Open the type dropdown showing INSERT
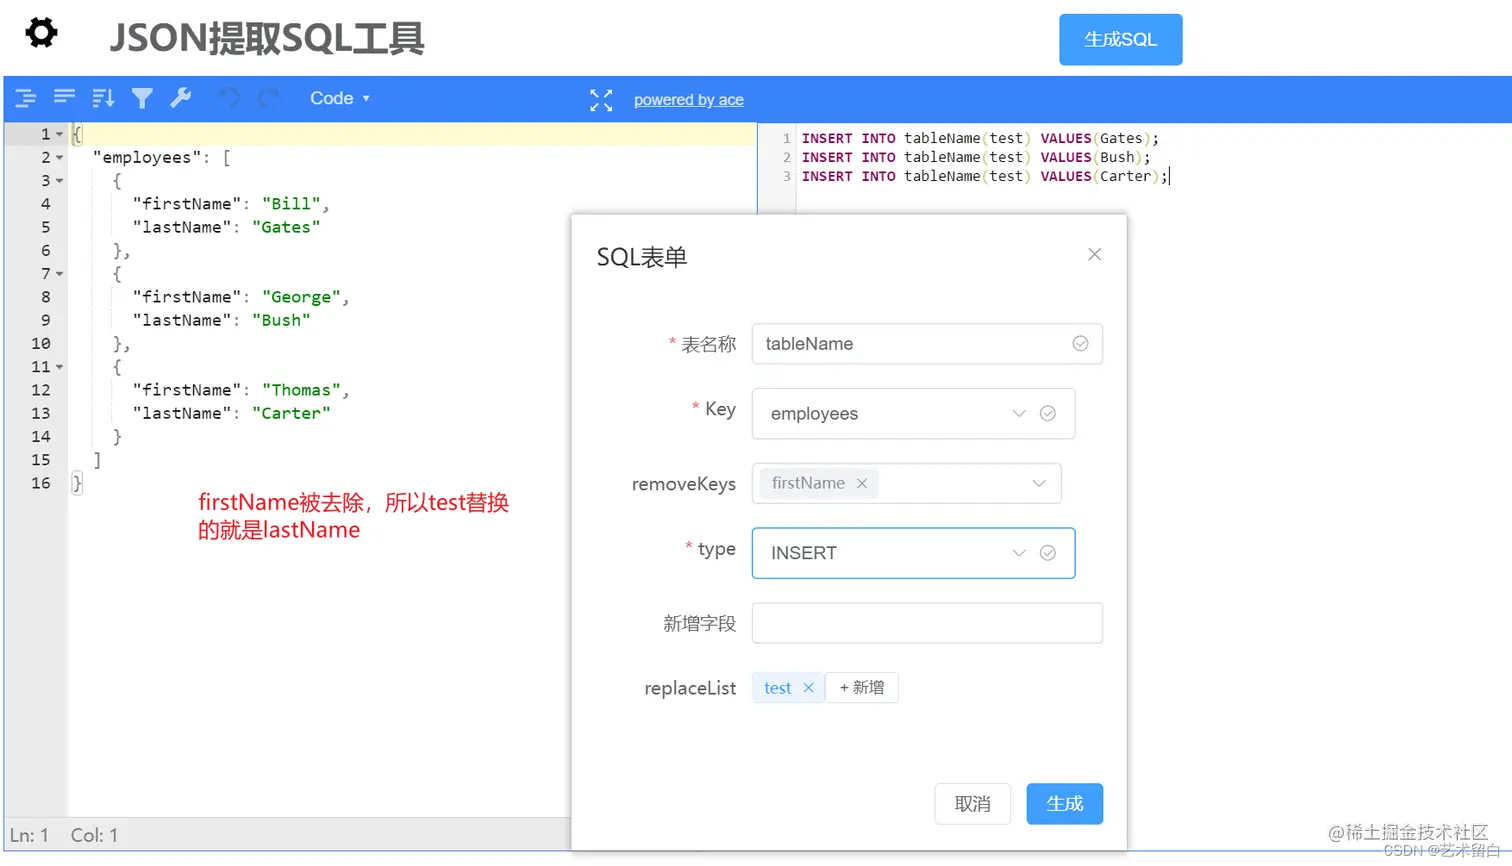This screenshot has width=1512, height=866. (913, 553)
